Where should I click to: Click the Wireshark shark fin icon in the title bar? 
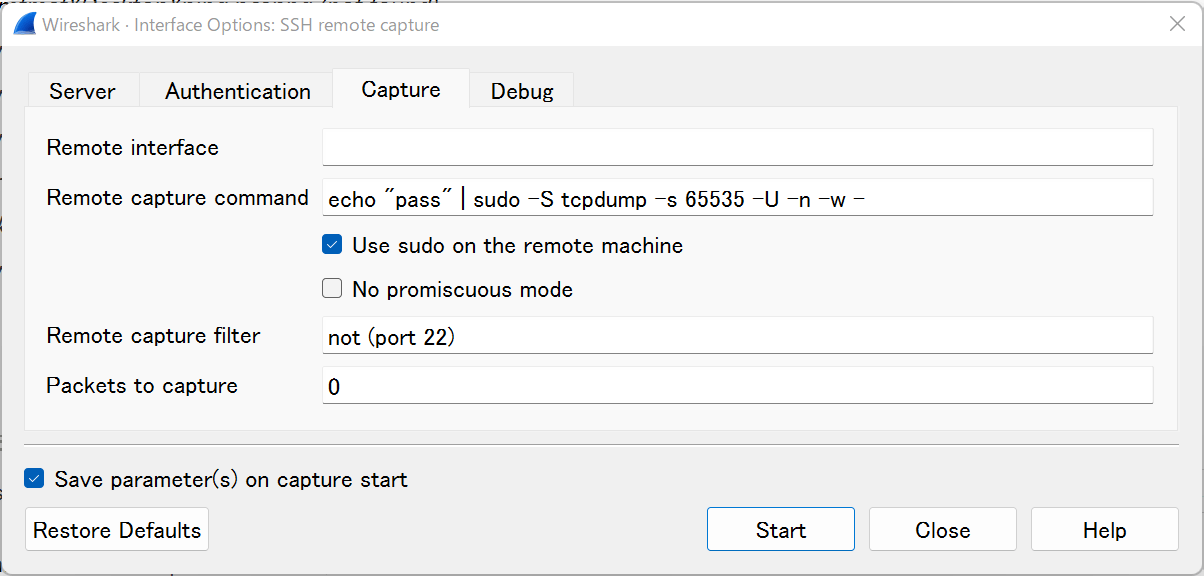point(25,25)
